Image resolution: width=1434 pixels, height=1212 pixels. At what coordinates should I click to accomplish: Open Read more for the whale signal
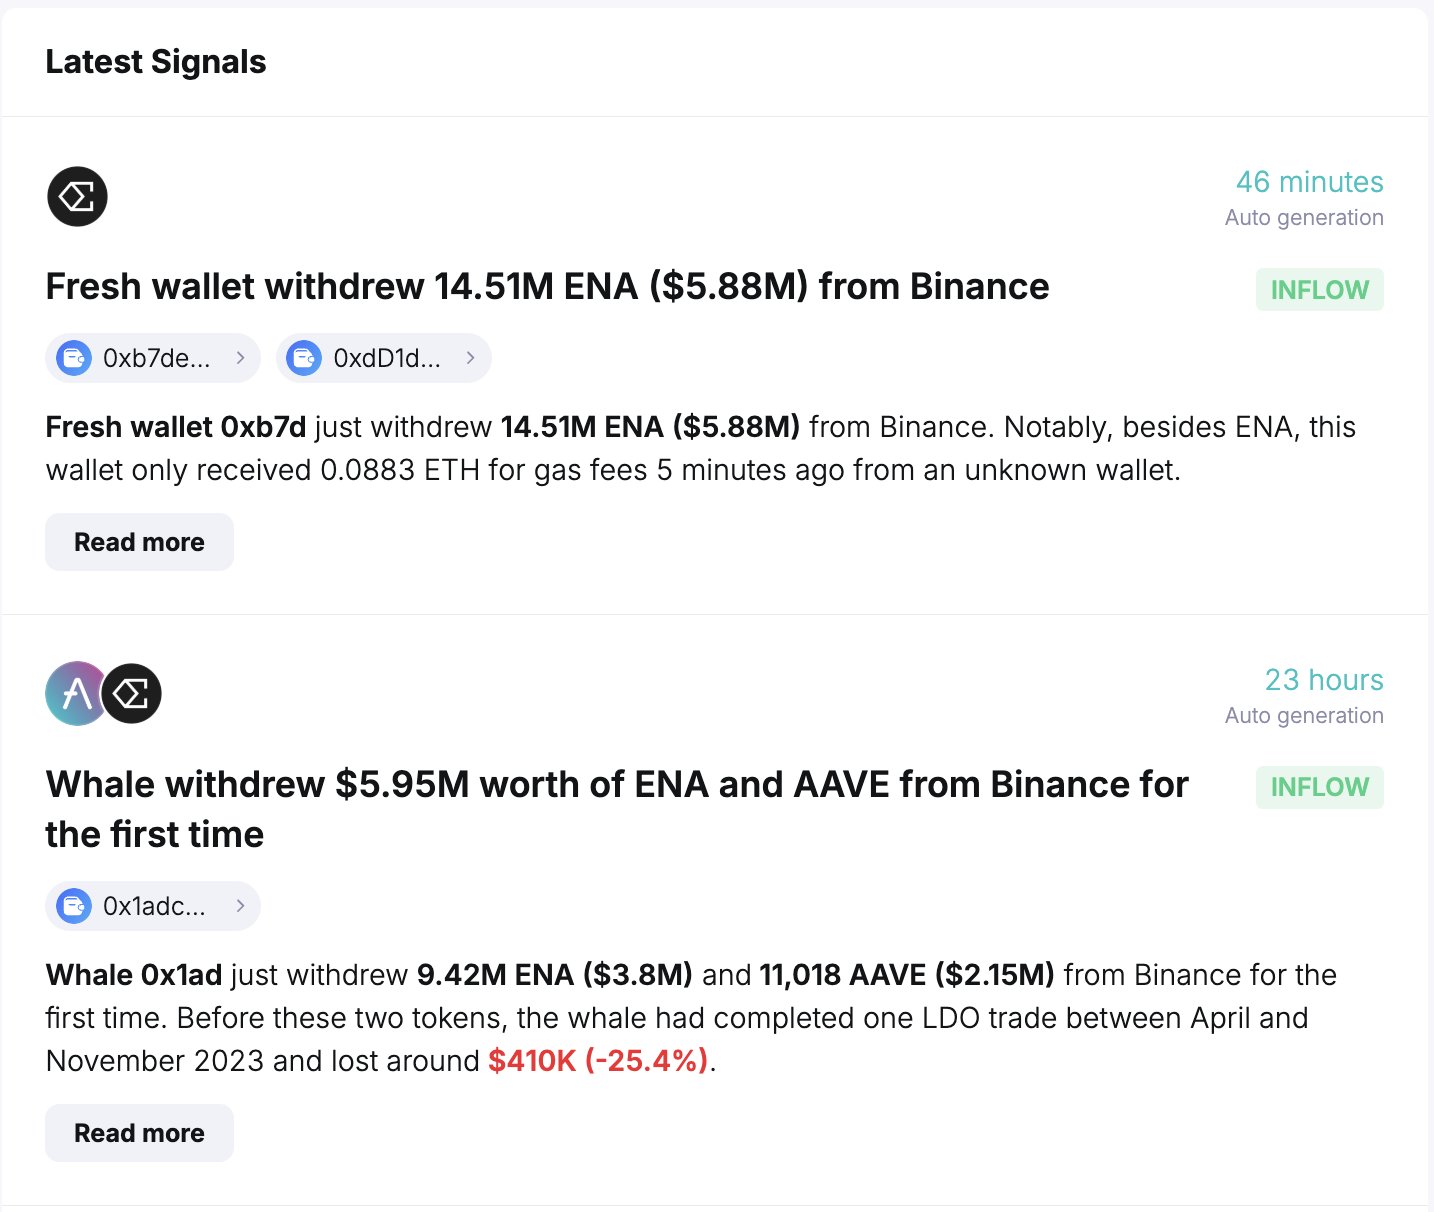pyautogui.click(x=139, y=1133)
